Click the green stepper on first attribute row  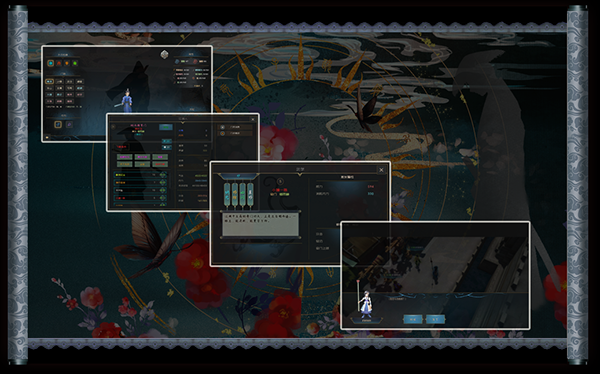pyautogui.click(x=163, y=175)
